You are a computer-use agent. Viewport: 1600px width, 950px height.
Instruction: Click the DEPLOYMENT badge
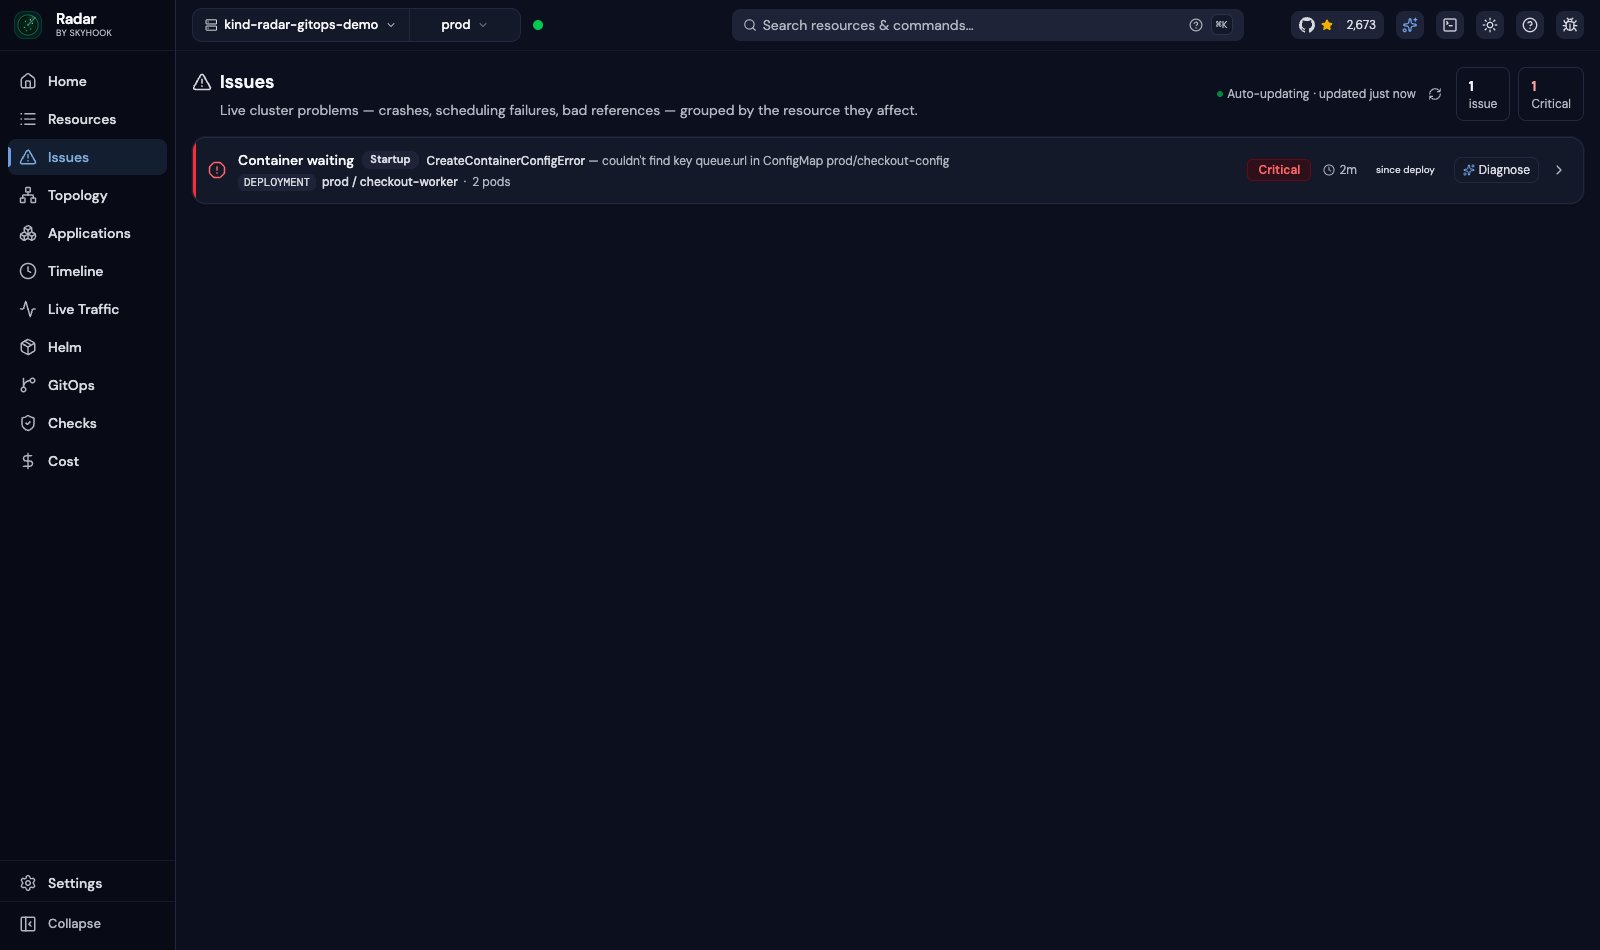click(277, 182)
